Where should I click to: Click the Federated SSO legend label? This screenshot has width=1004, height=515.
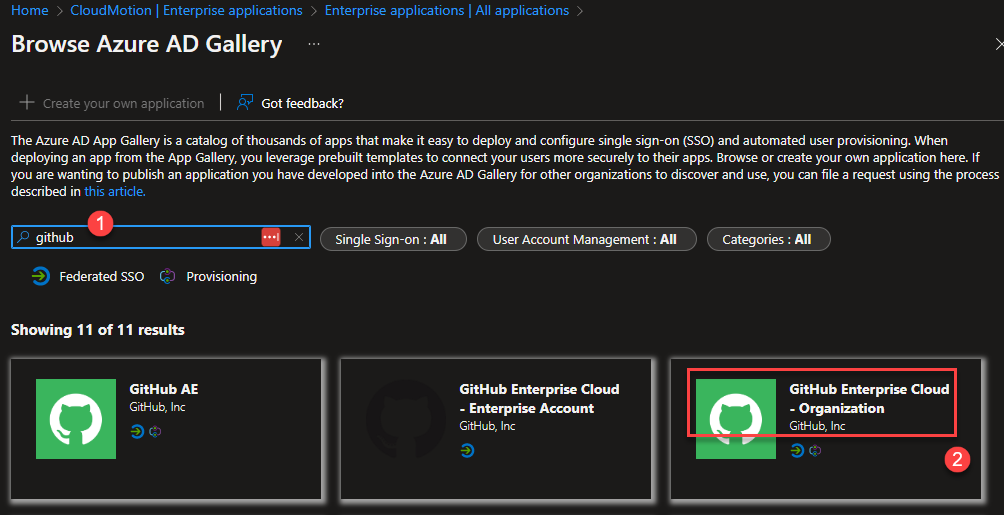pyautogui.click(x=102, y=276)
